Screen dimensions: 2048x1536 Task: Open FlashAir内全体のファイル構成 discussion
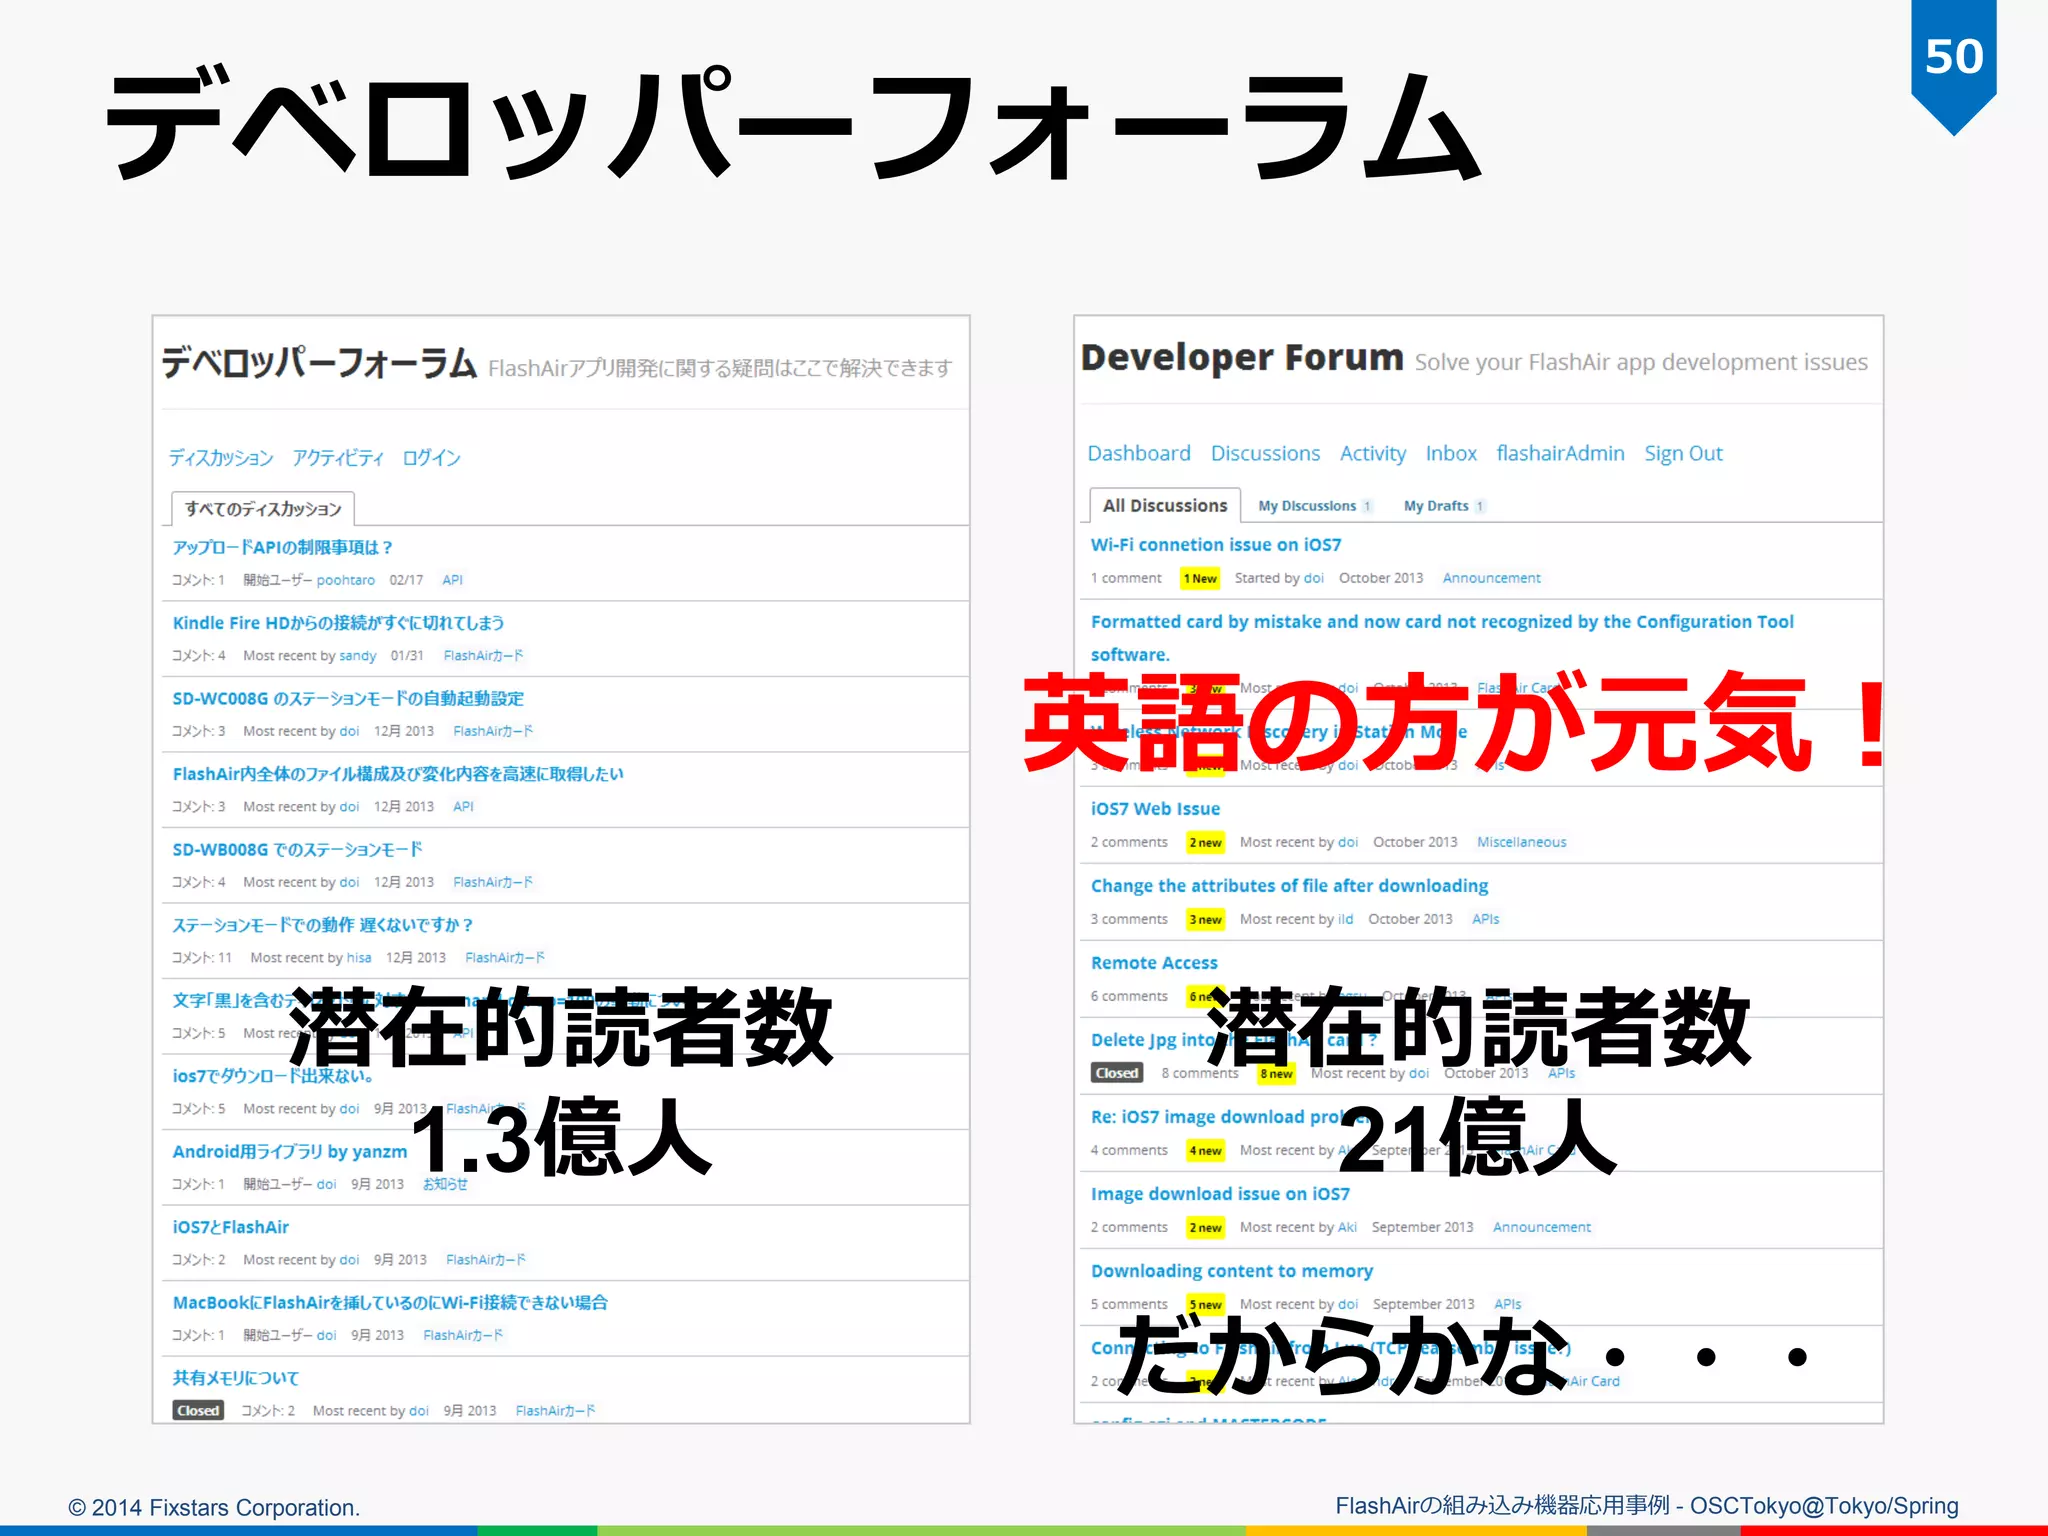pyautogui.click(x=398, y=774)
